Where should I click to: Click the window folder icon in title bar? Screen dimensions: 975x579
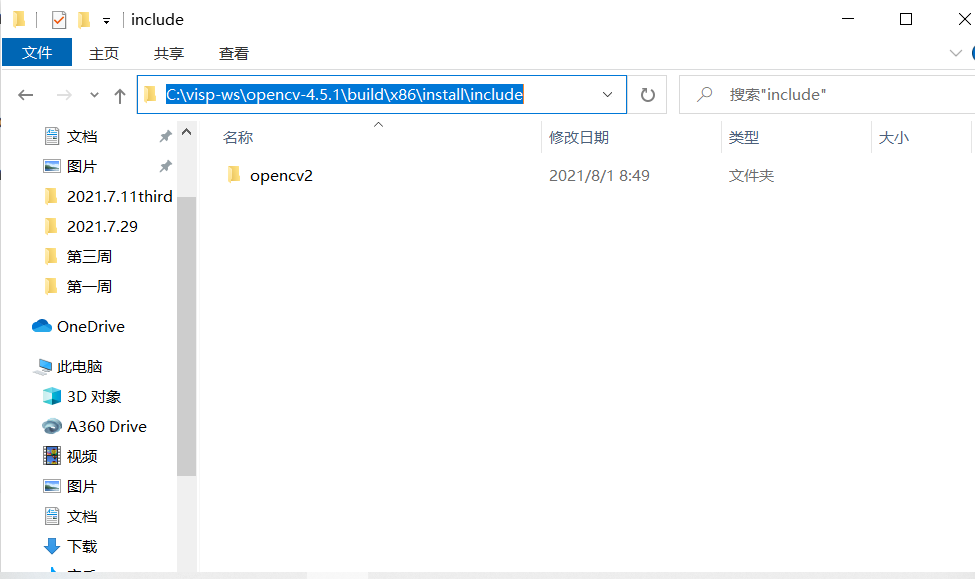pos(19,20)
